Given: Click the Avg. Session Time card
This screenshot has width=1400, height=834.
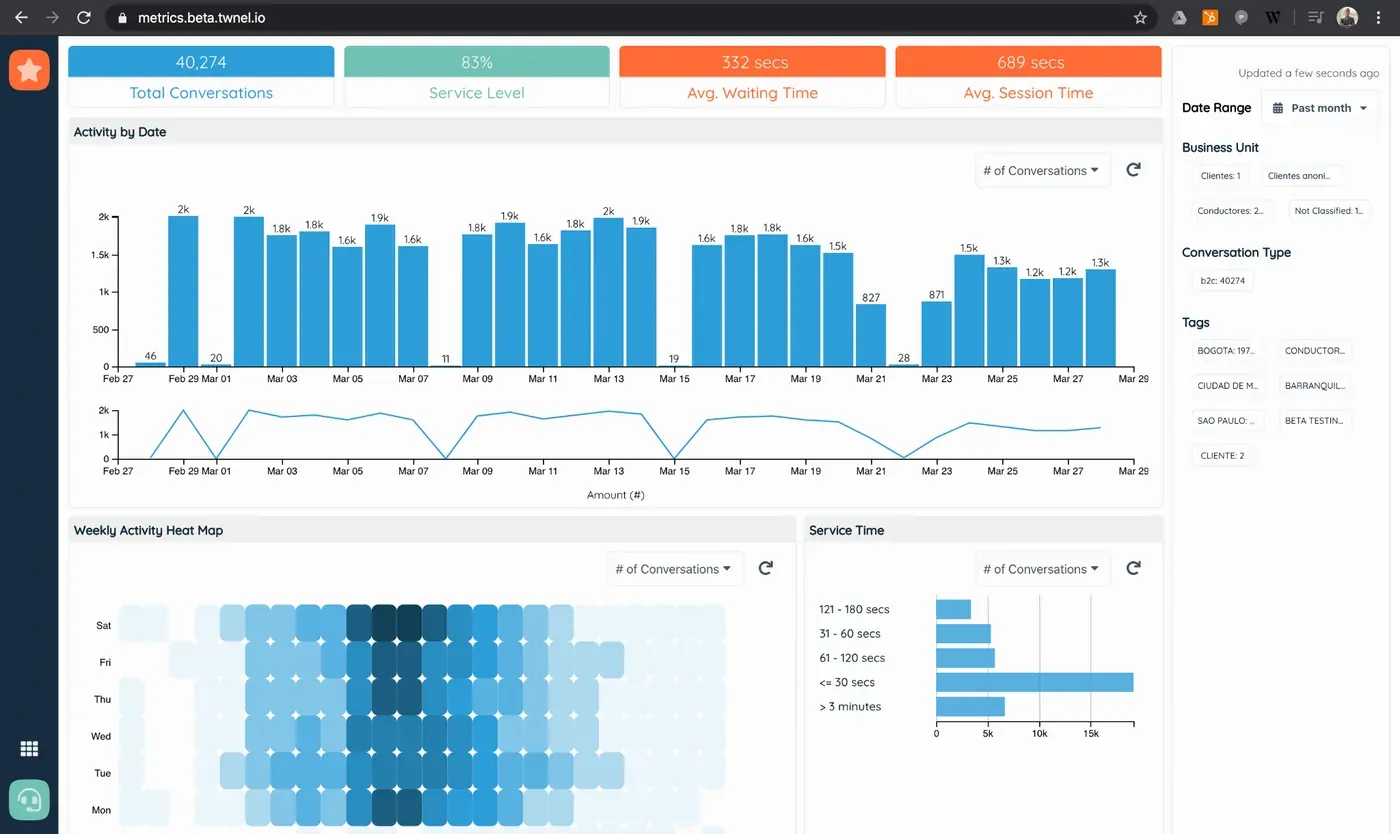Looking at the screenshot, I should [x=1028, y=77].
